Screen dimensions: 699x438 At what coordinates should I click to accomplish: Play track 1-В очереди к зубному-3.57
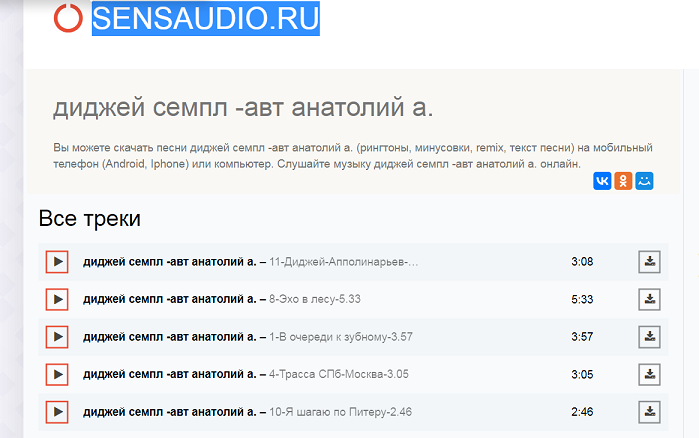click(57, 336)
